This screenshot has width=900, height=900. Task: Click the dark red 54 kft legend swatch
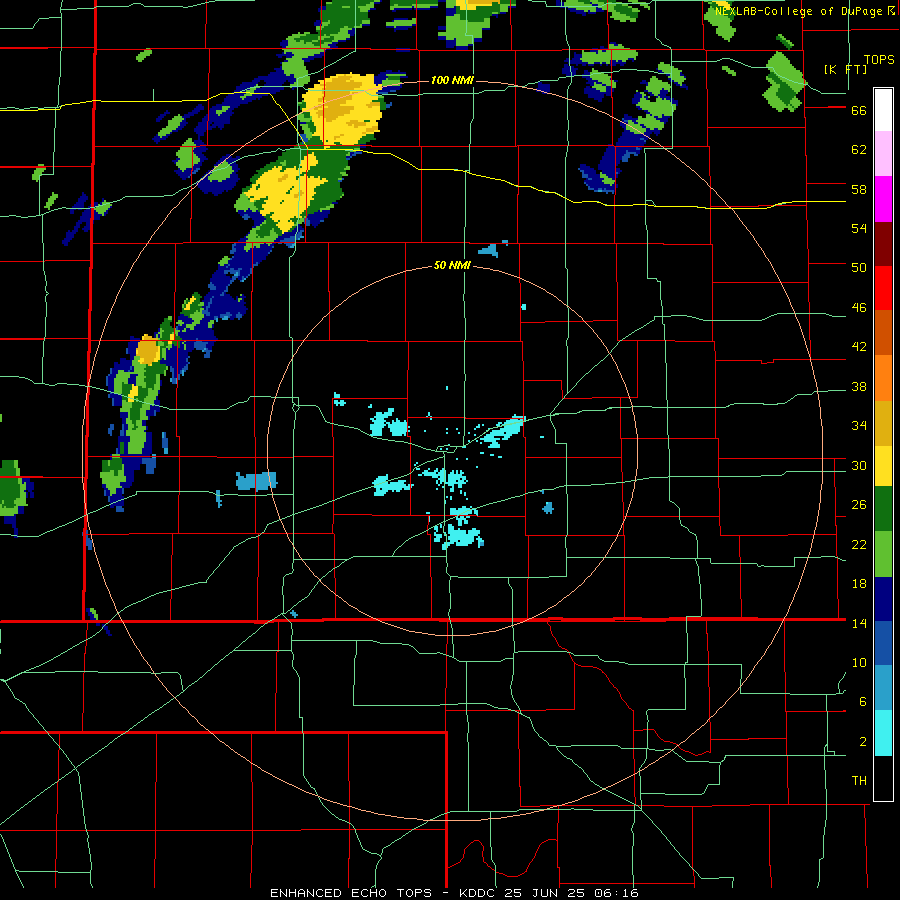883,244
